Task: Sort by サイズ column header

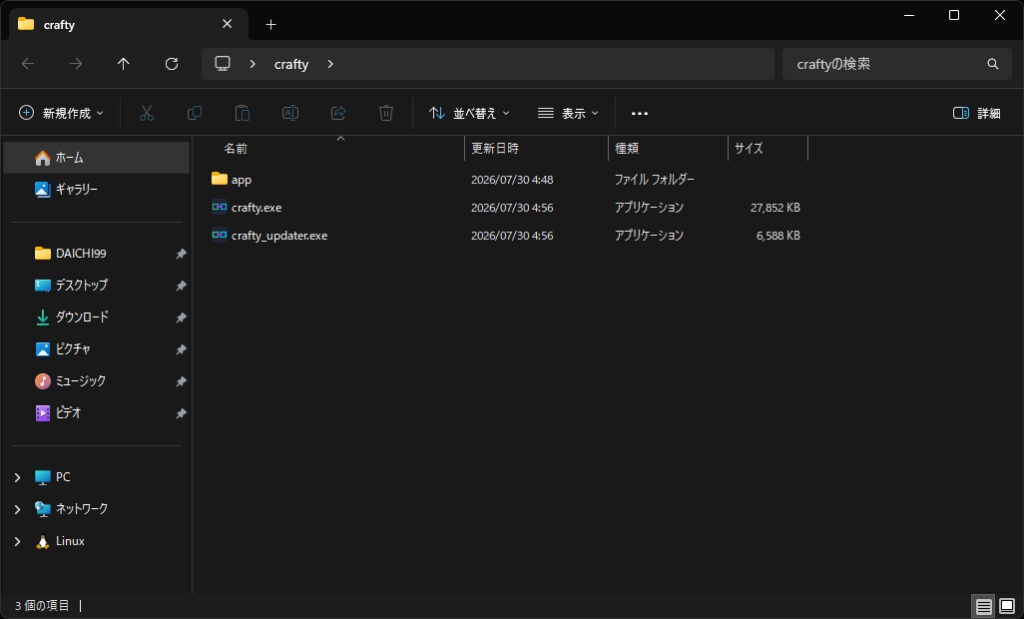Action: coord(768,148)
